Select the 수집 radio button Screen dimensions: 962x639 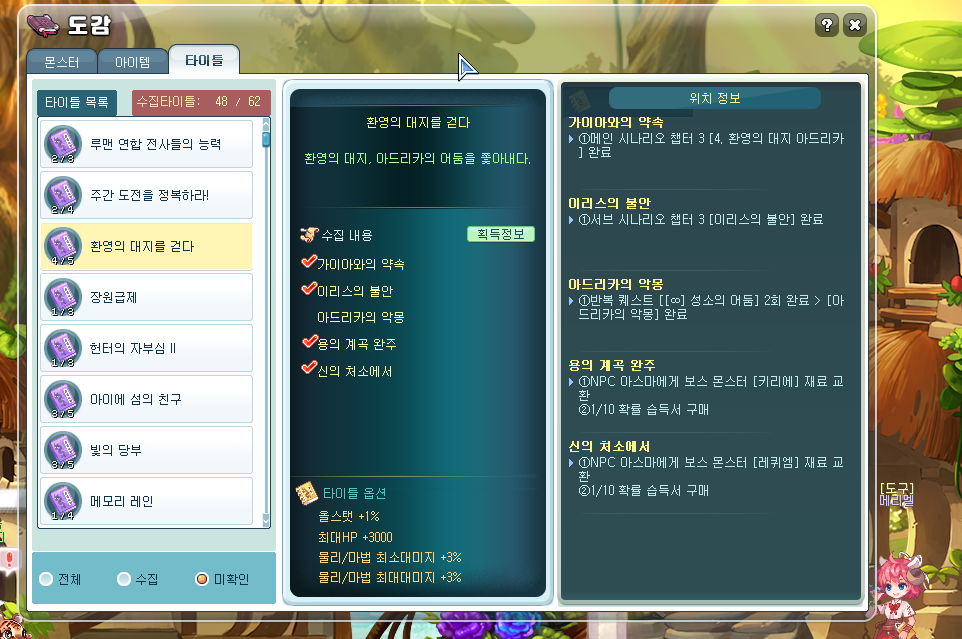point(124,579)
